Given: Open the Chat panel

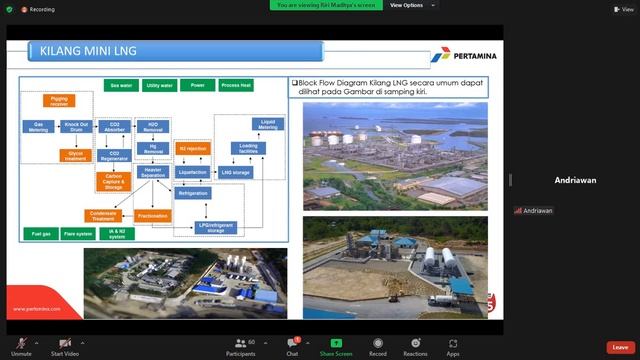Looking at the screenshot, I should (x=292, y=347).
